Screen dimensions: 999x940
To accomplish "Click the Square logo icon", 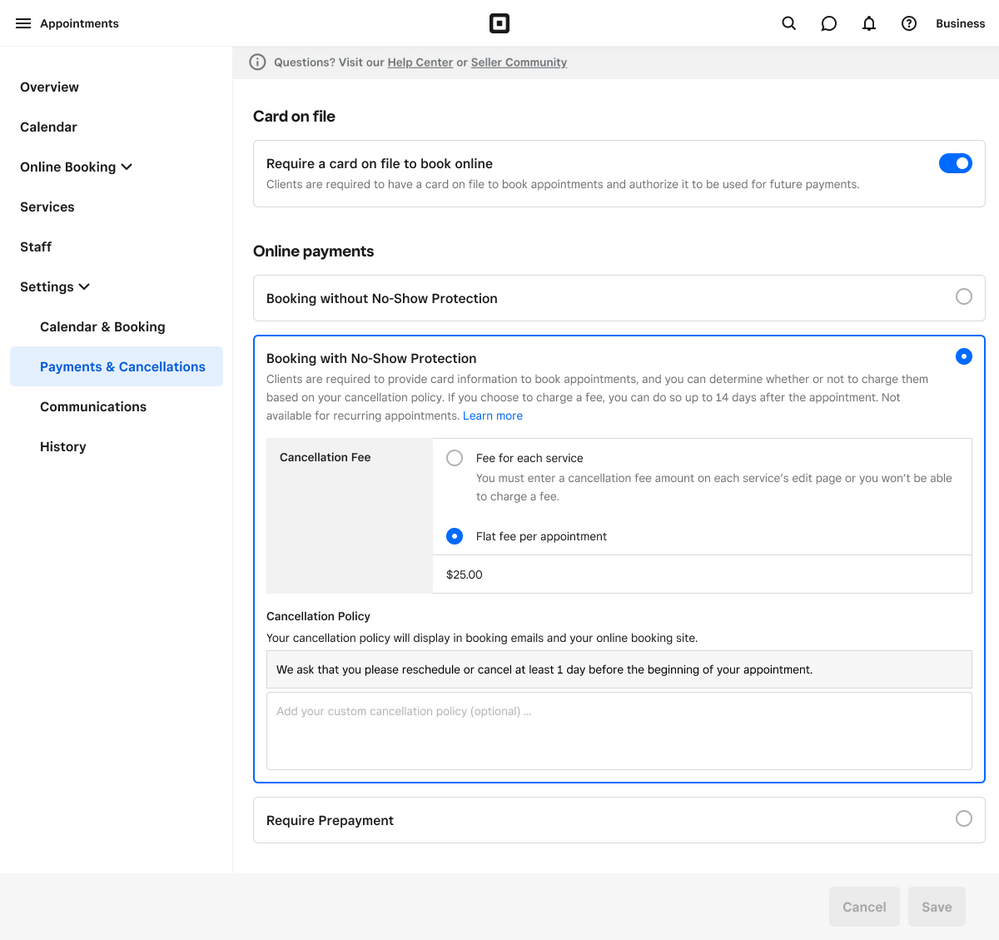I will [x=499, y=23].
